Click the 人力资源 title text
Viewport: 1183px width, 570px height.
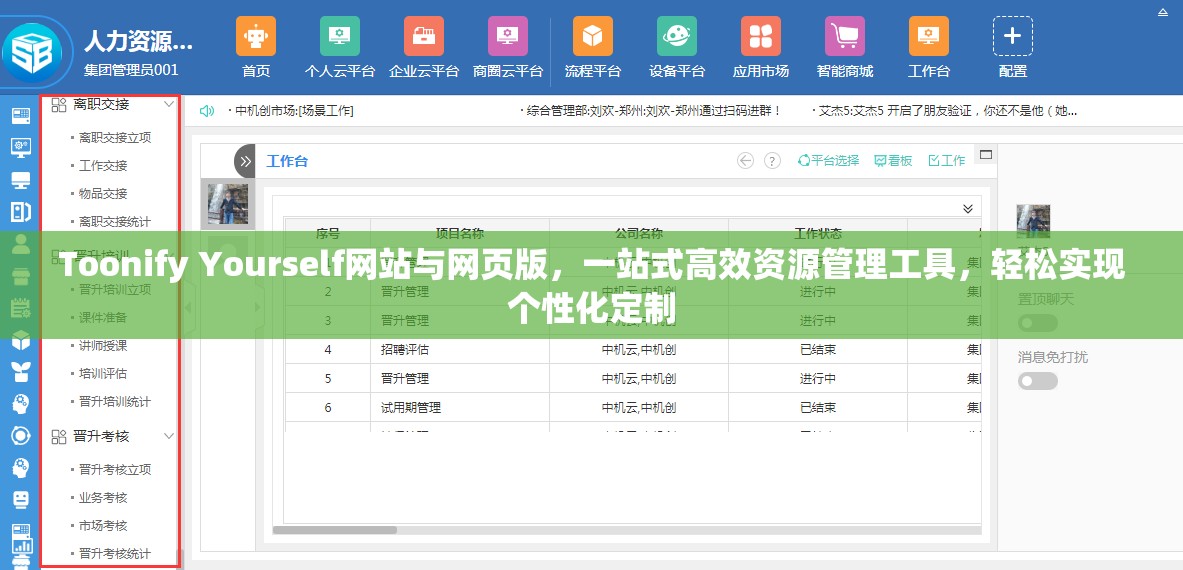(x=138, y=40)
